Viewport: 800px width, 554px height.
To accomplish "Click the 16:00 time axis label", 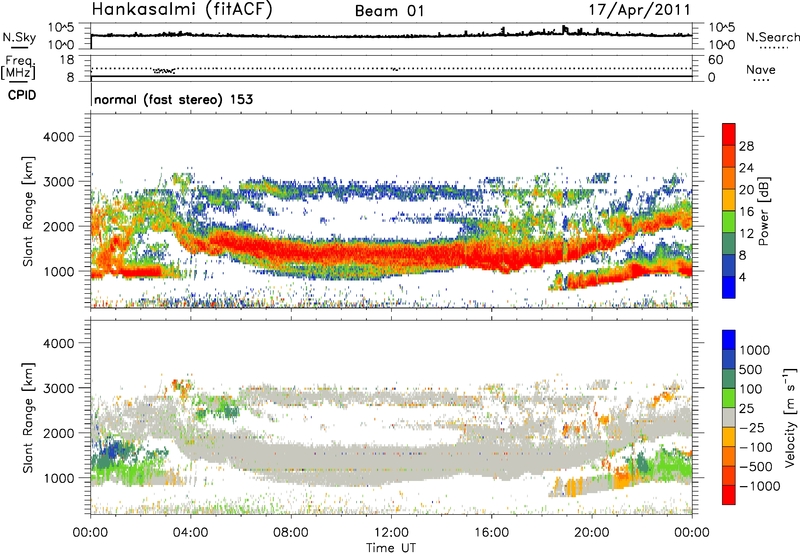I will point(492,533).
